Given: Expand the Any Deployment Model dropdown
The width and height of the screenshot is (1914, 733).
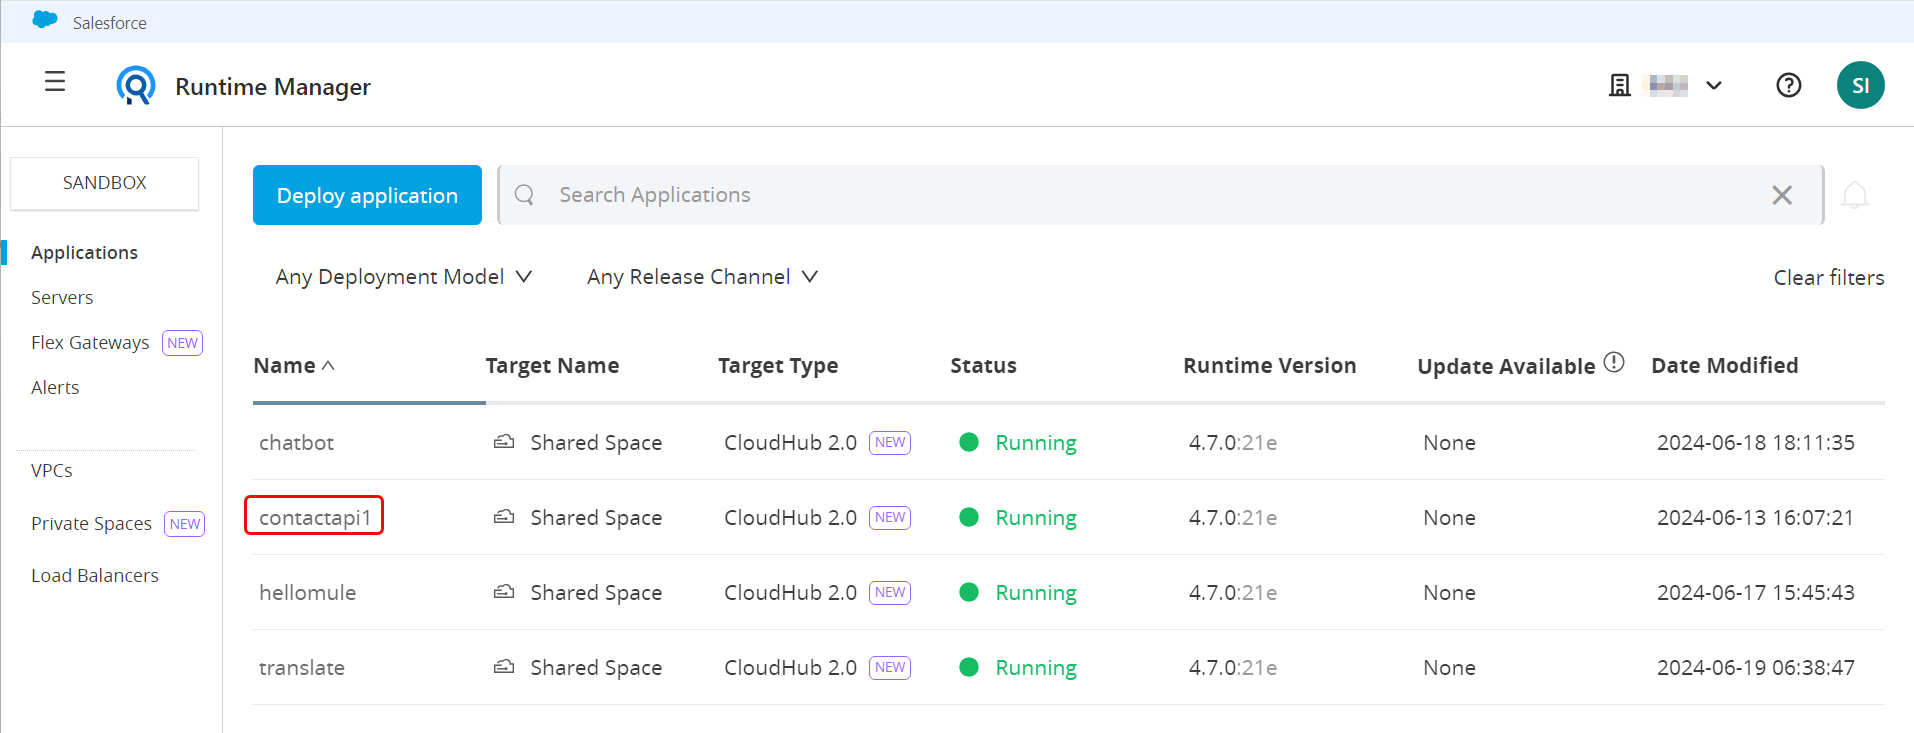Looking at the screenshot, I should [x=403, y=277].
